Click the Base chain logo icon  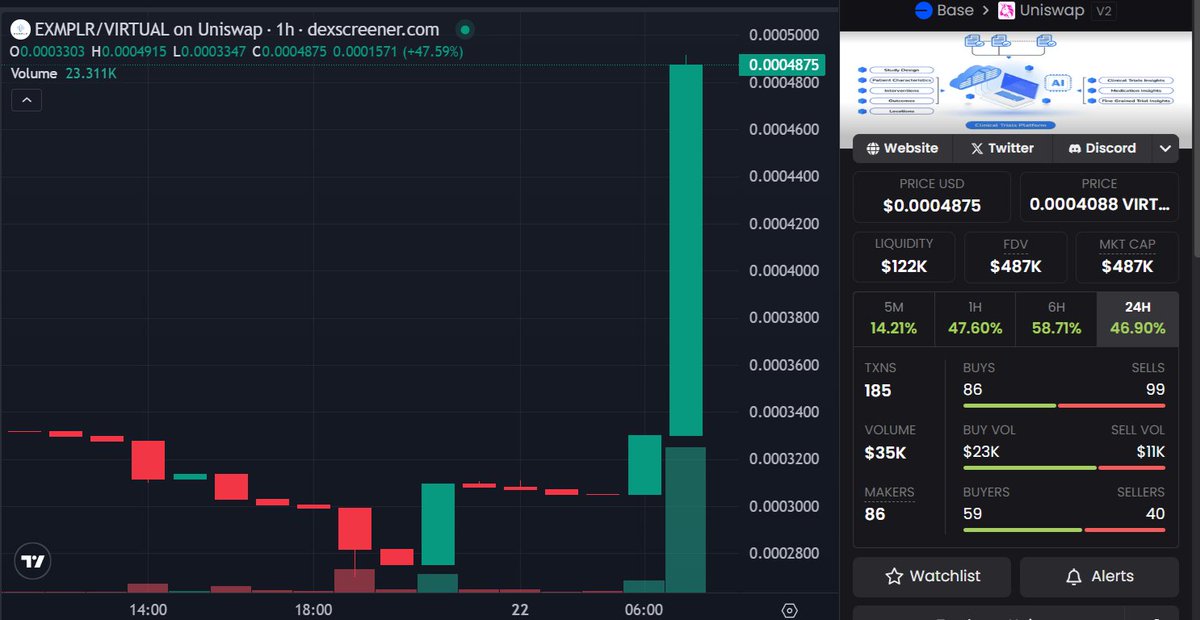pos(923,10)
